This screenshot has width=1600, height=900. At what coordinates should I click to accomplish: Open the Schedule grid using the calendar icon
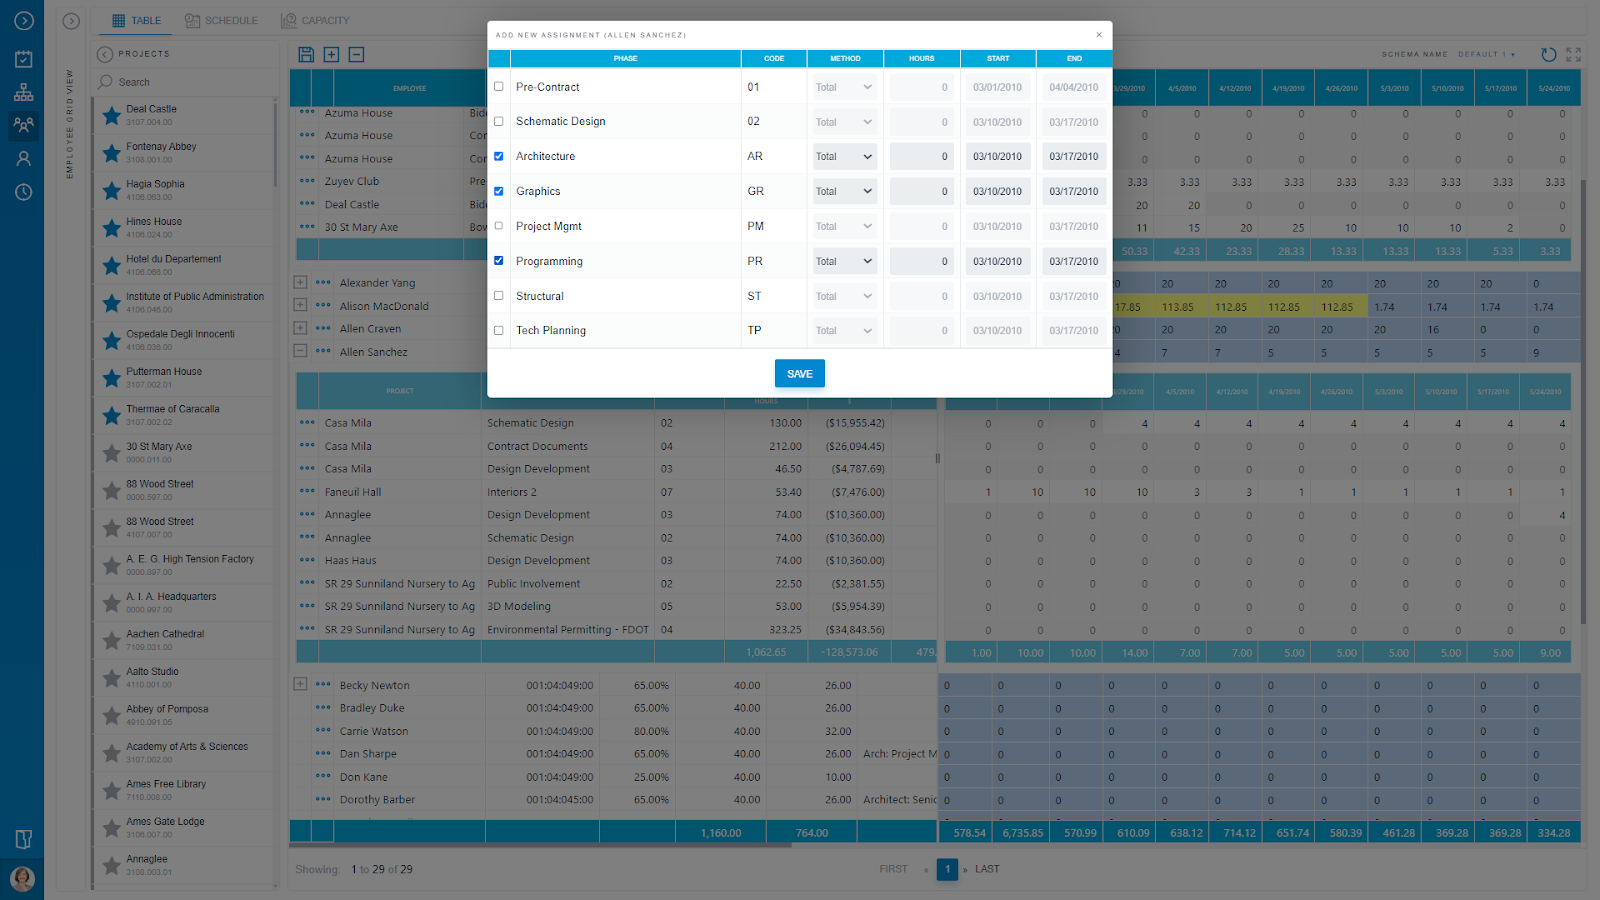click(x=23, y=58)
